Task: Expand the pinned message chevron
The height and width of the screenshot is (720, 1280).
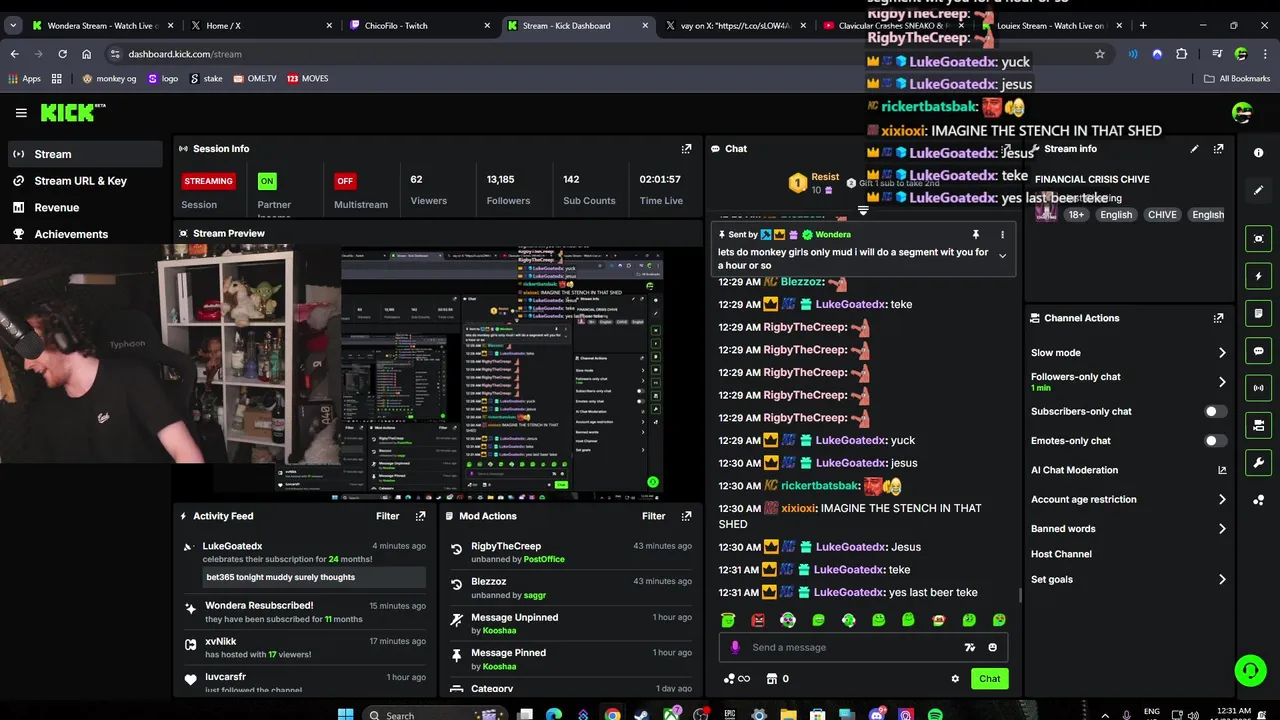Action: 1002,256
